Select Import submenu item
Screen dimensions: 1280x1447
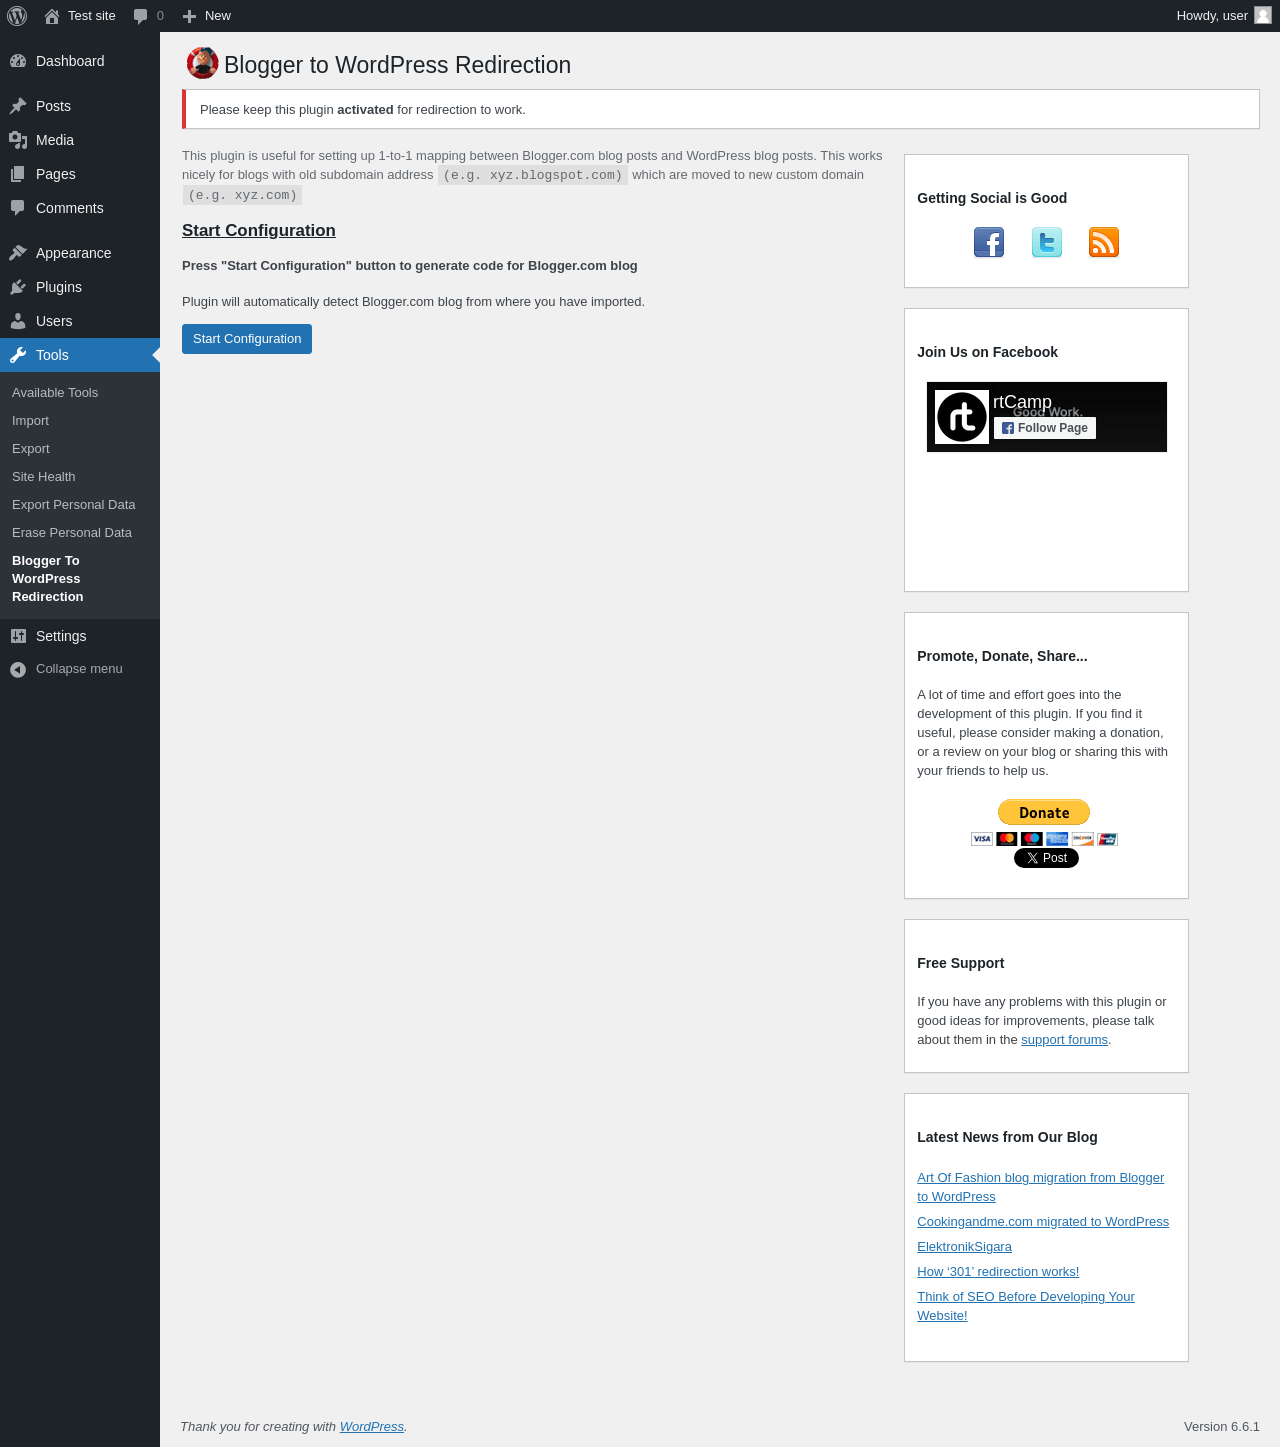[x=30, y=421]
